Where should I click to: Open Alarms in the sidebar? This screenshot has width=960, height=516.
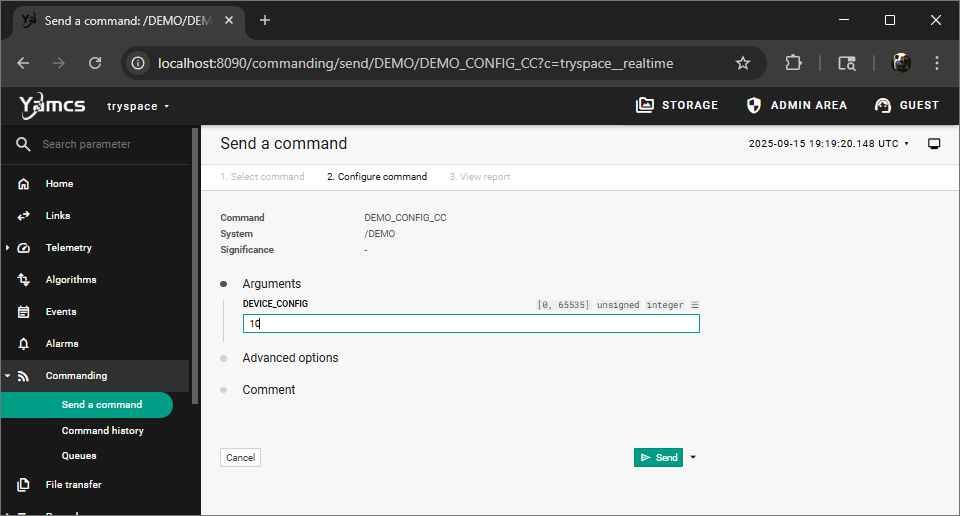62,343
